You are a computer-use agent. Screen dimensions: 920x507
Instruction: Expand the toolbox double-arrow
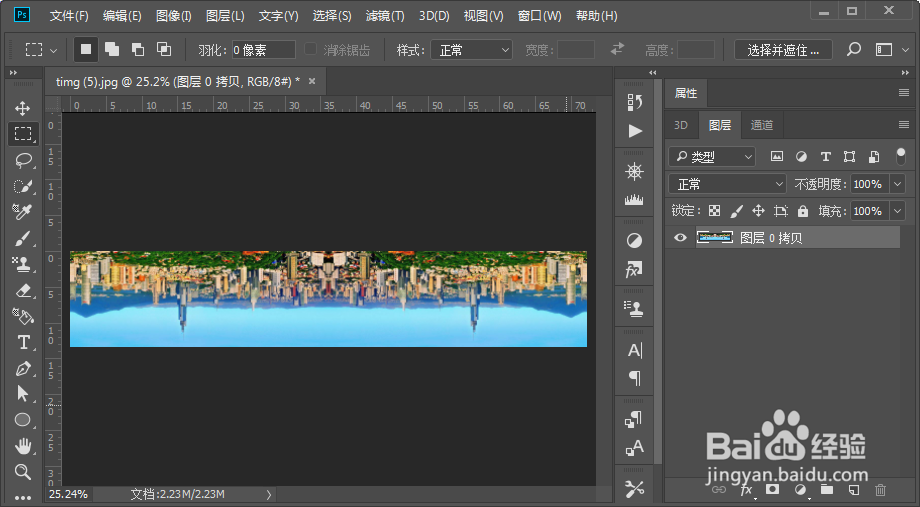[14, 73]
